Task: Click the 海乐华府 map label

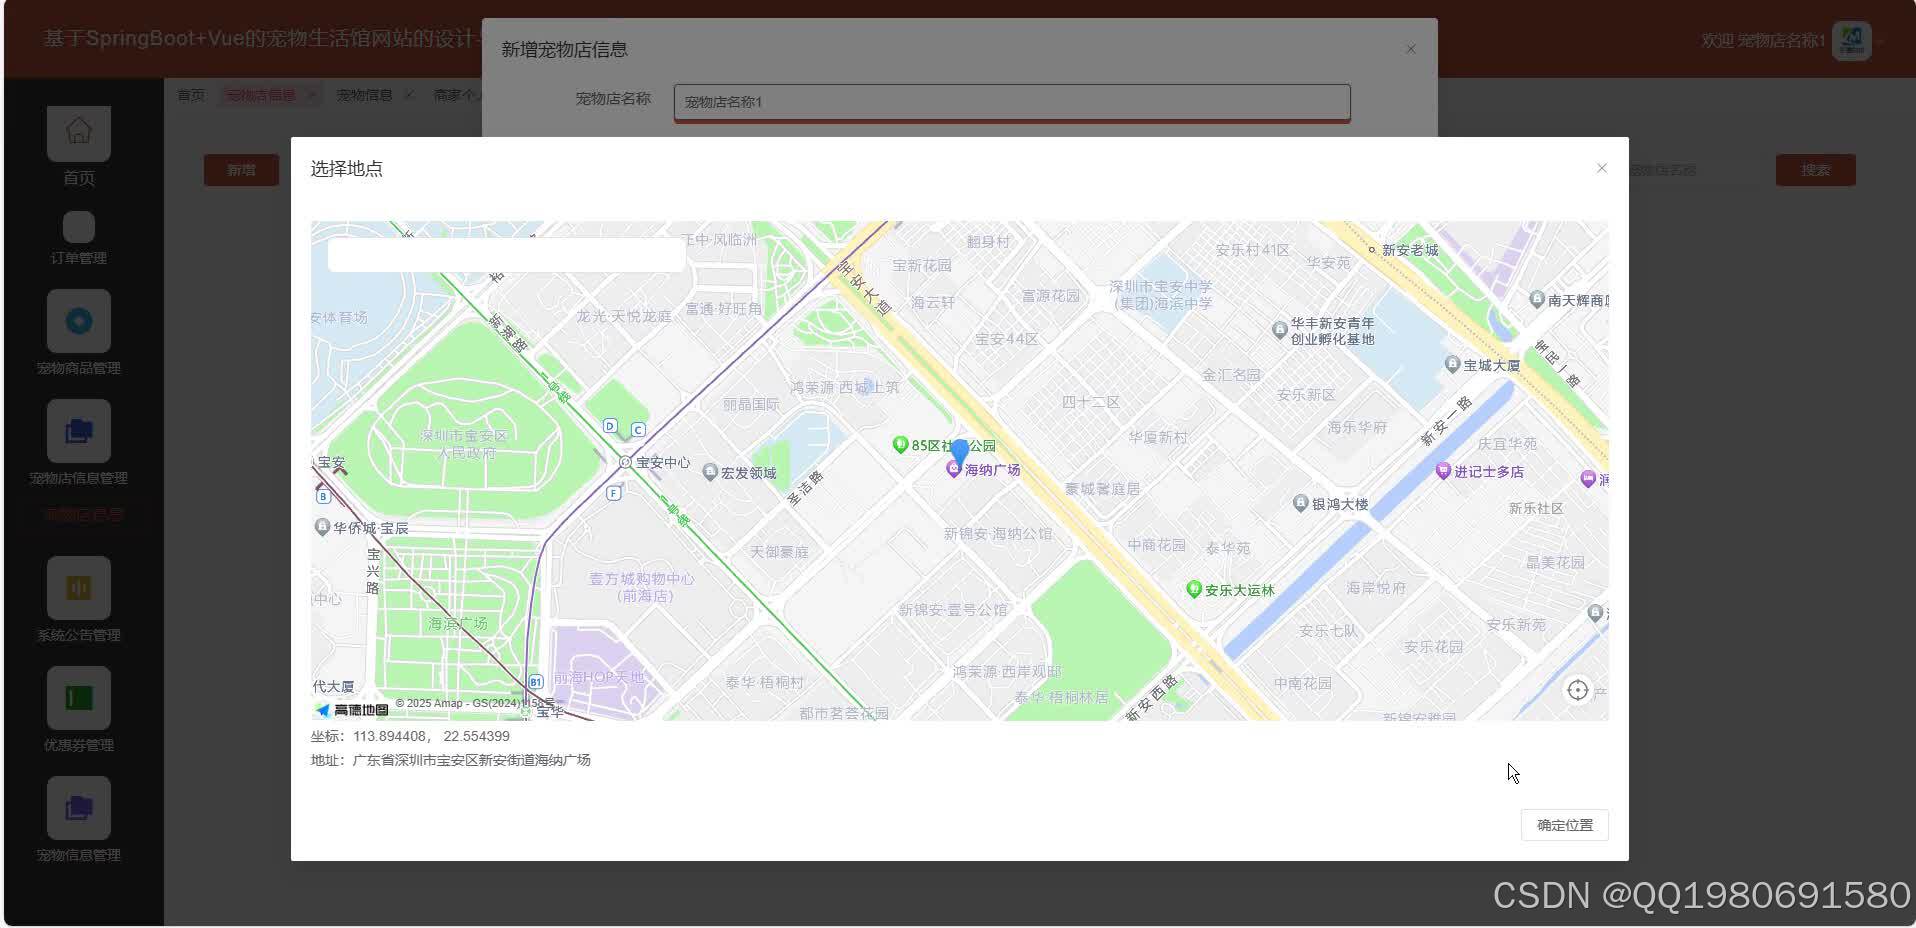Action: coord(1358,427)
